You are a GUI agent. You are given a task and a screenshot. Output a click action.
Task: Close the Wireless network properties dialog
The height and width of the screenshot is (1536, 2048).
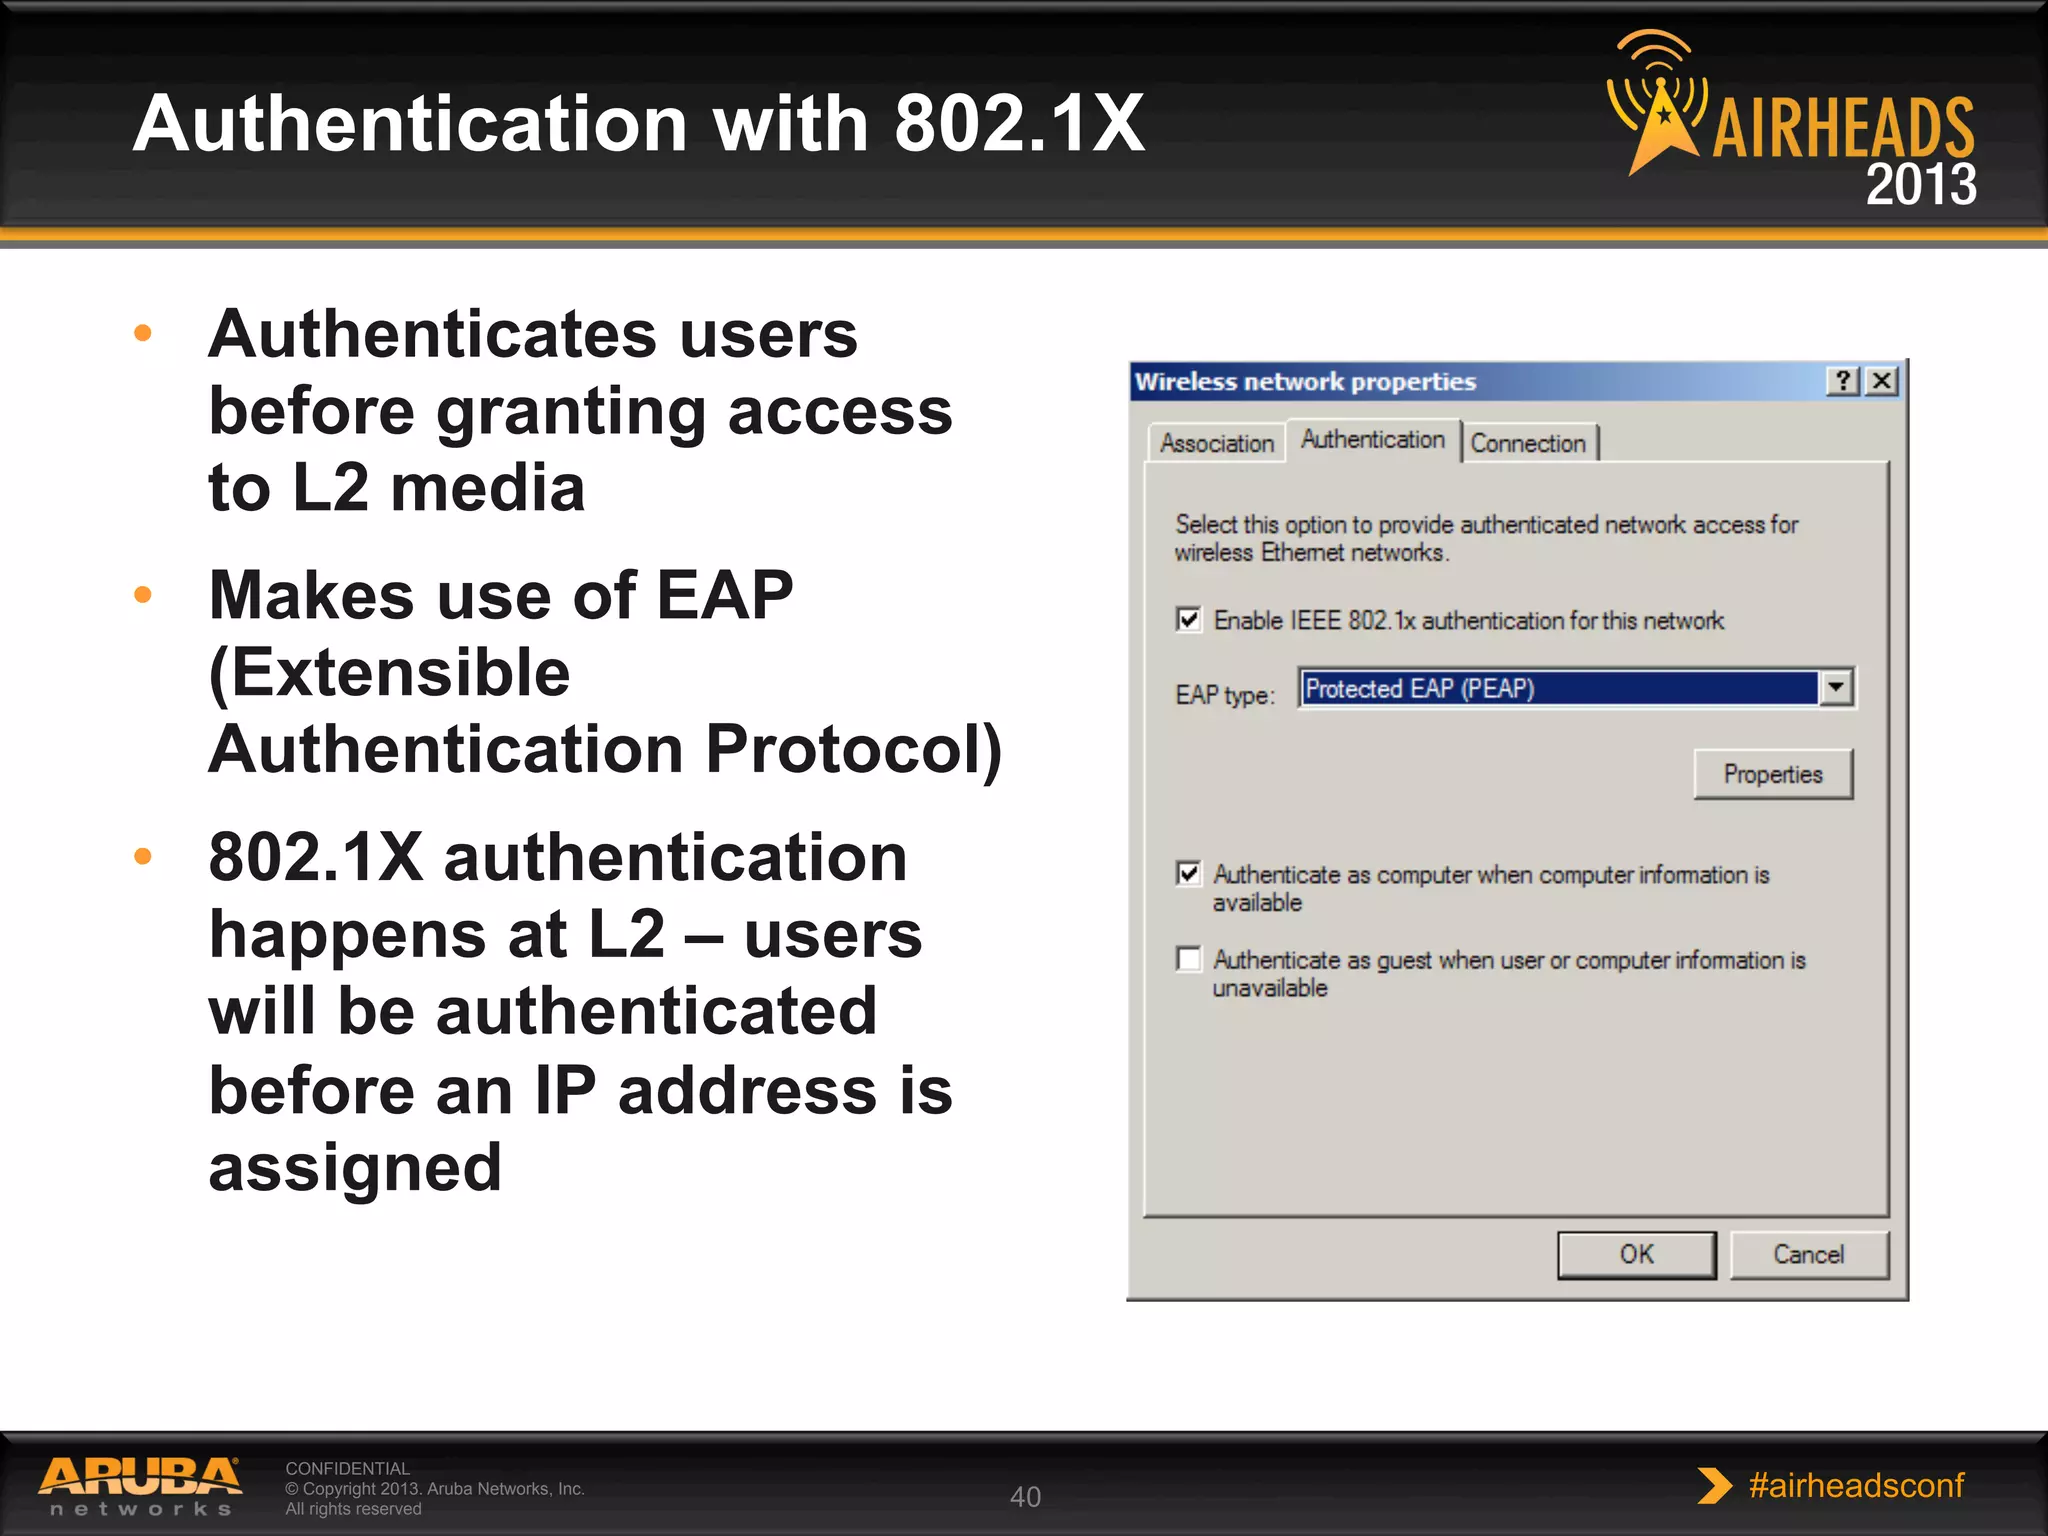click(1882, 381)
